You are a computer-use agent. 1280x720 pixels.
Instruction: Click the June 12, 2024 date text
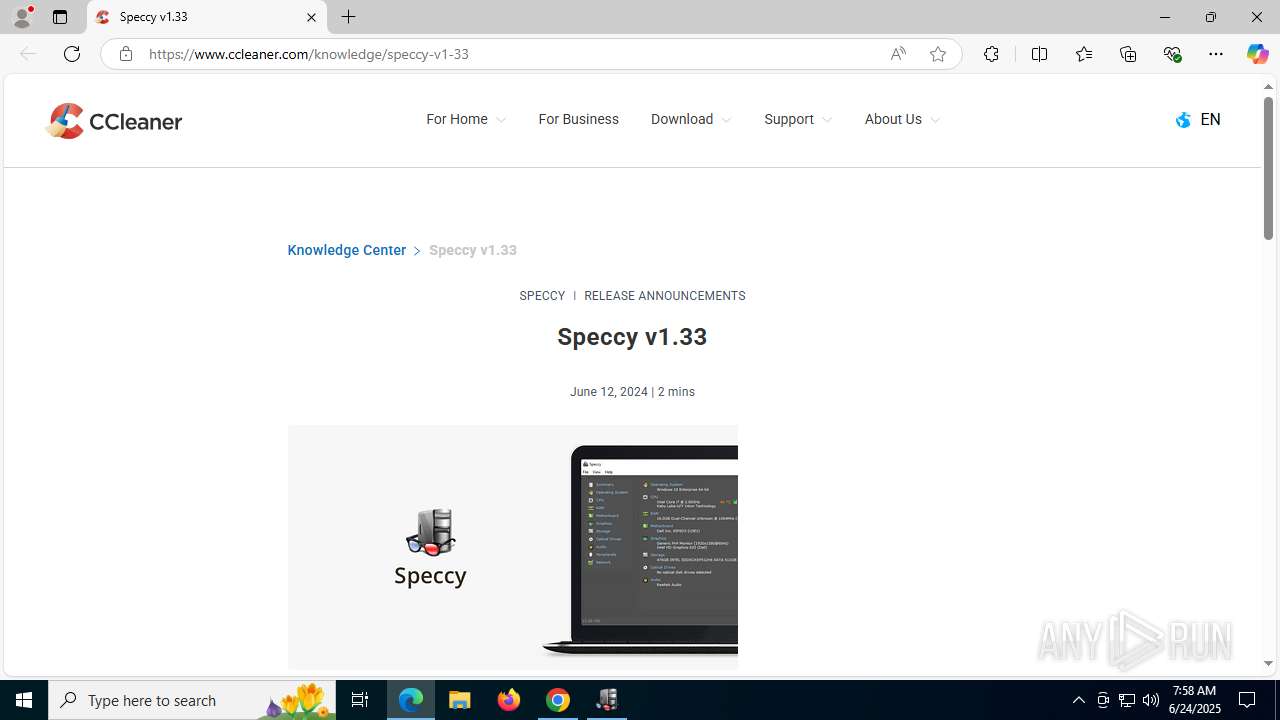[x=609, y=392]
